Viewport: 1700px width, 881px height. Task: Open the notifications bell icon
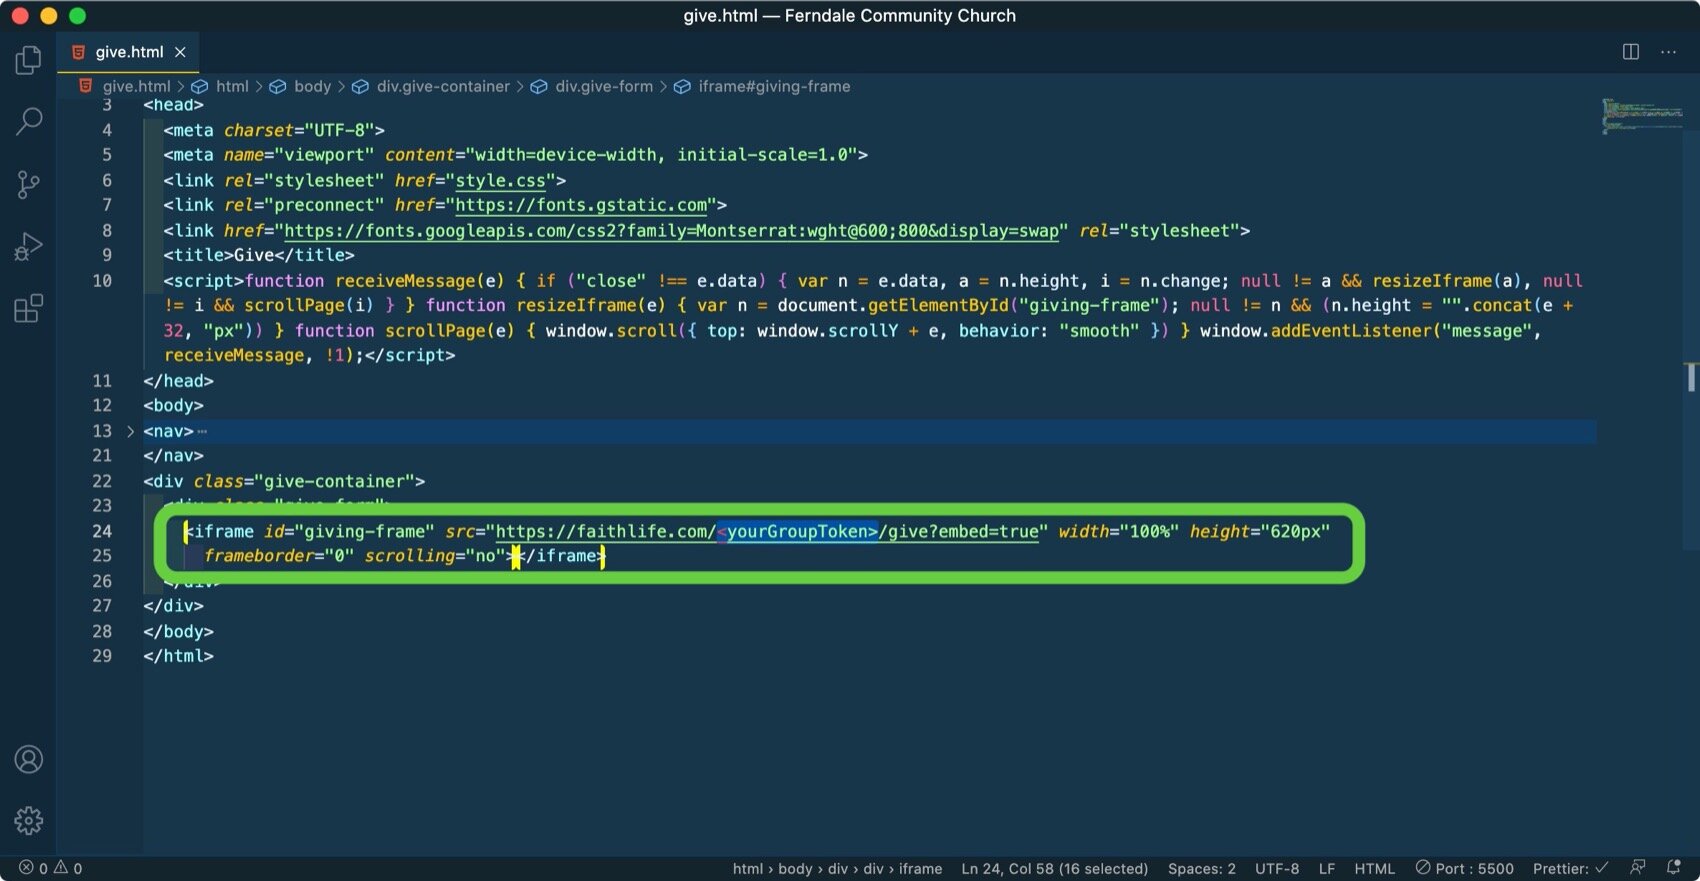pyautogui.click(x=1673, y=868)
